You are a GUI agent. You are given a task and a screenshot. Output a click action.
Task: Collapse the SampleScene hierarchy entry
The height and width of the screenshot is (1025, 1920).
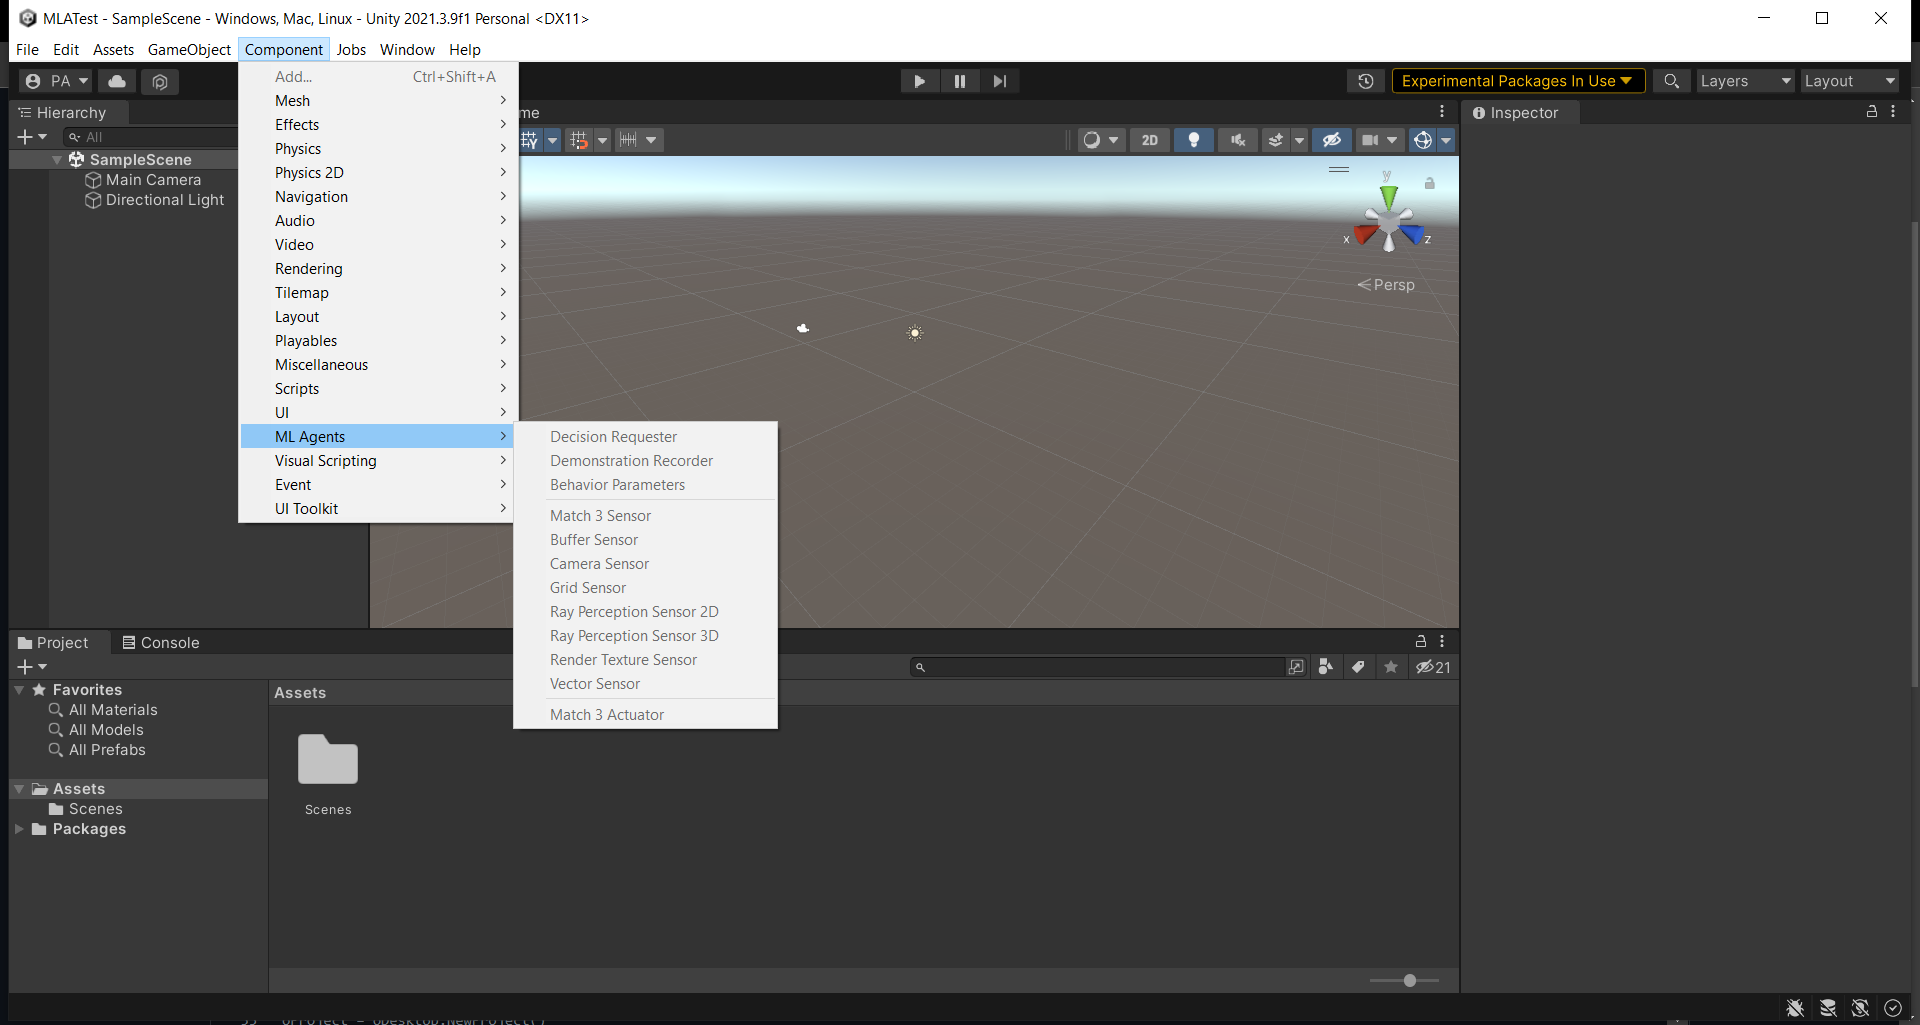coord(57,160)
